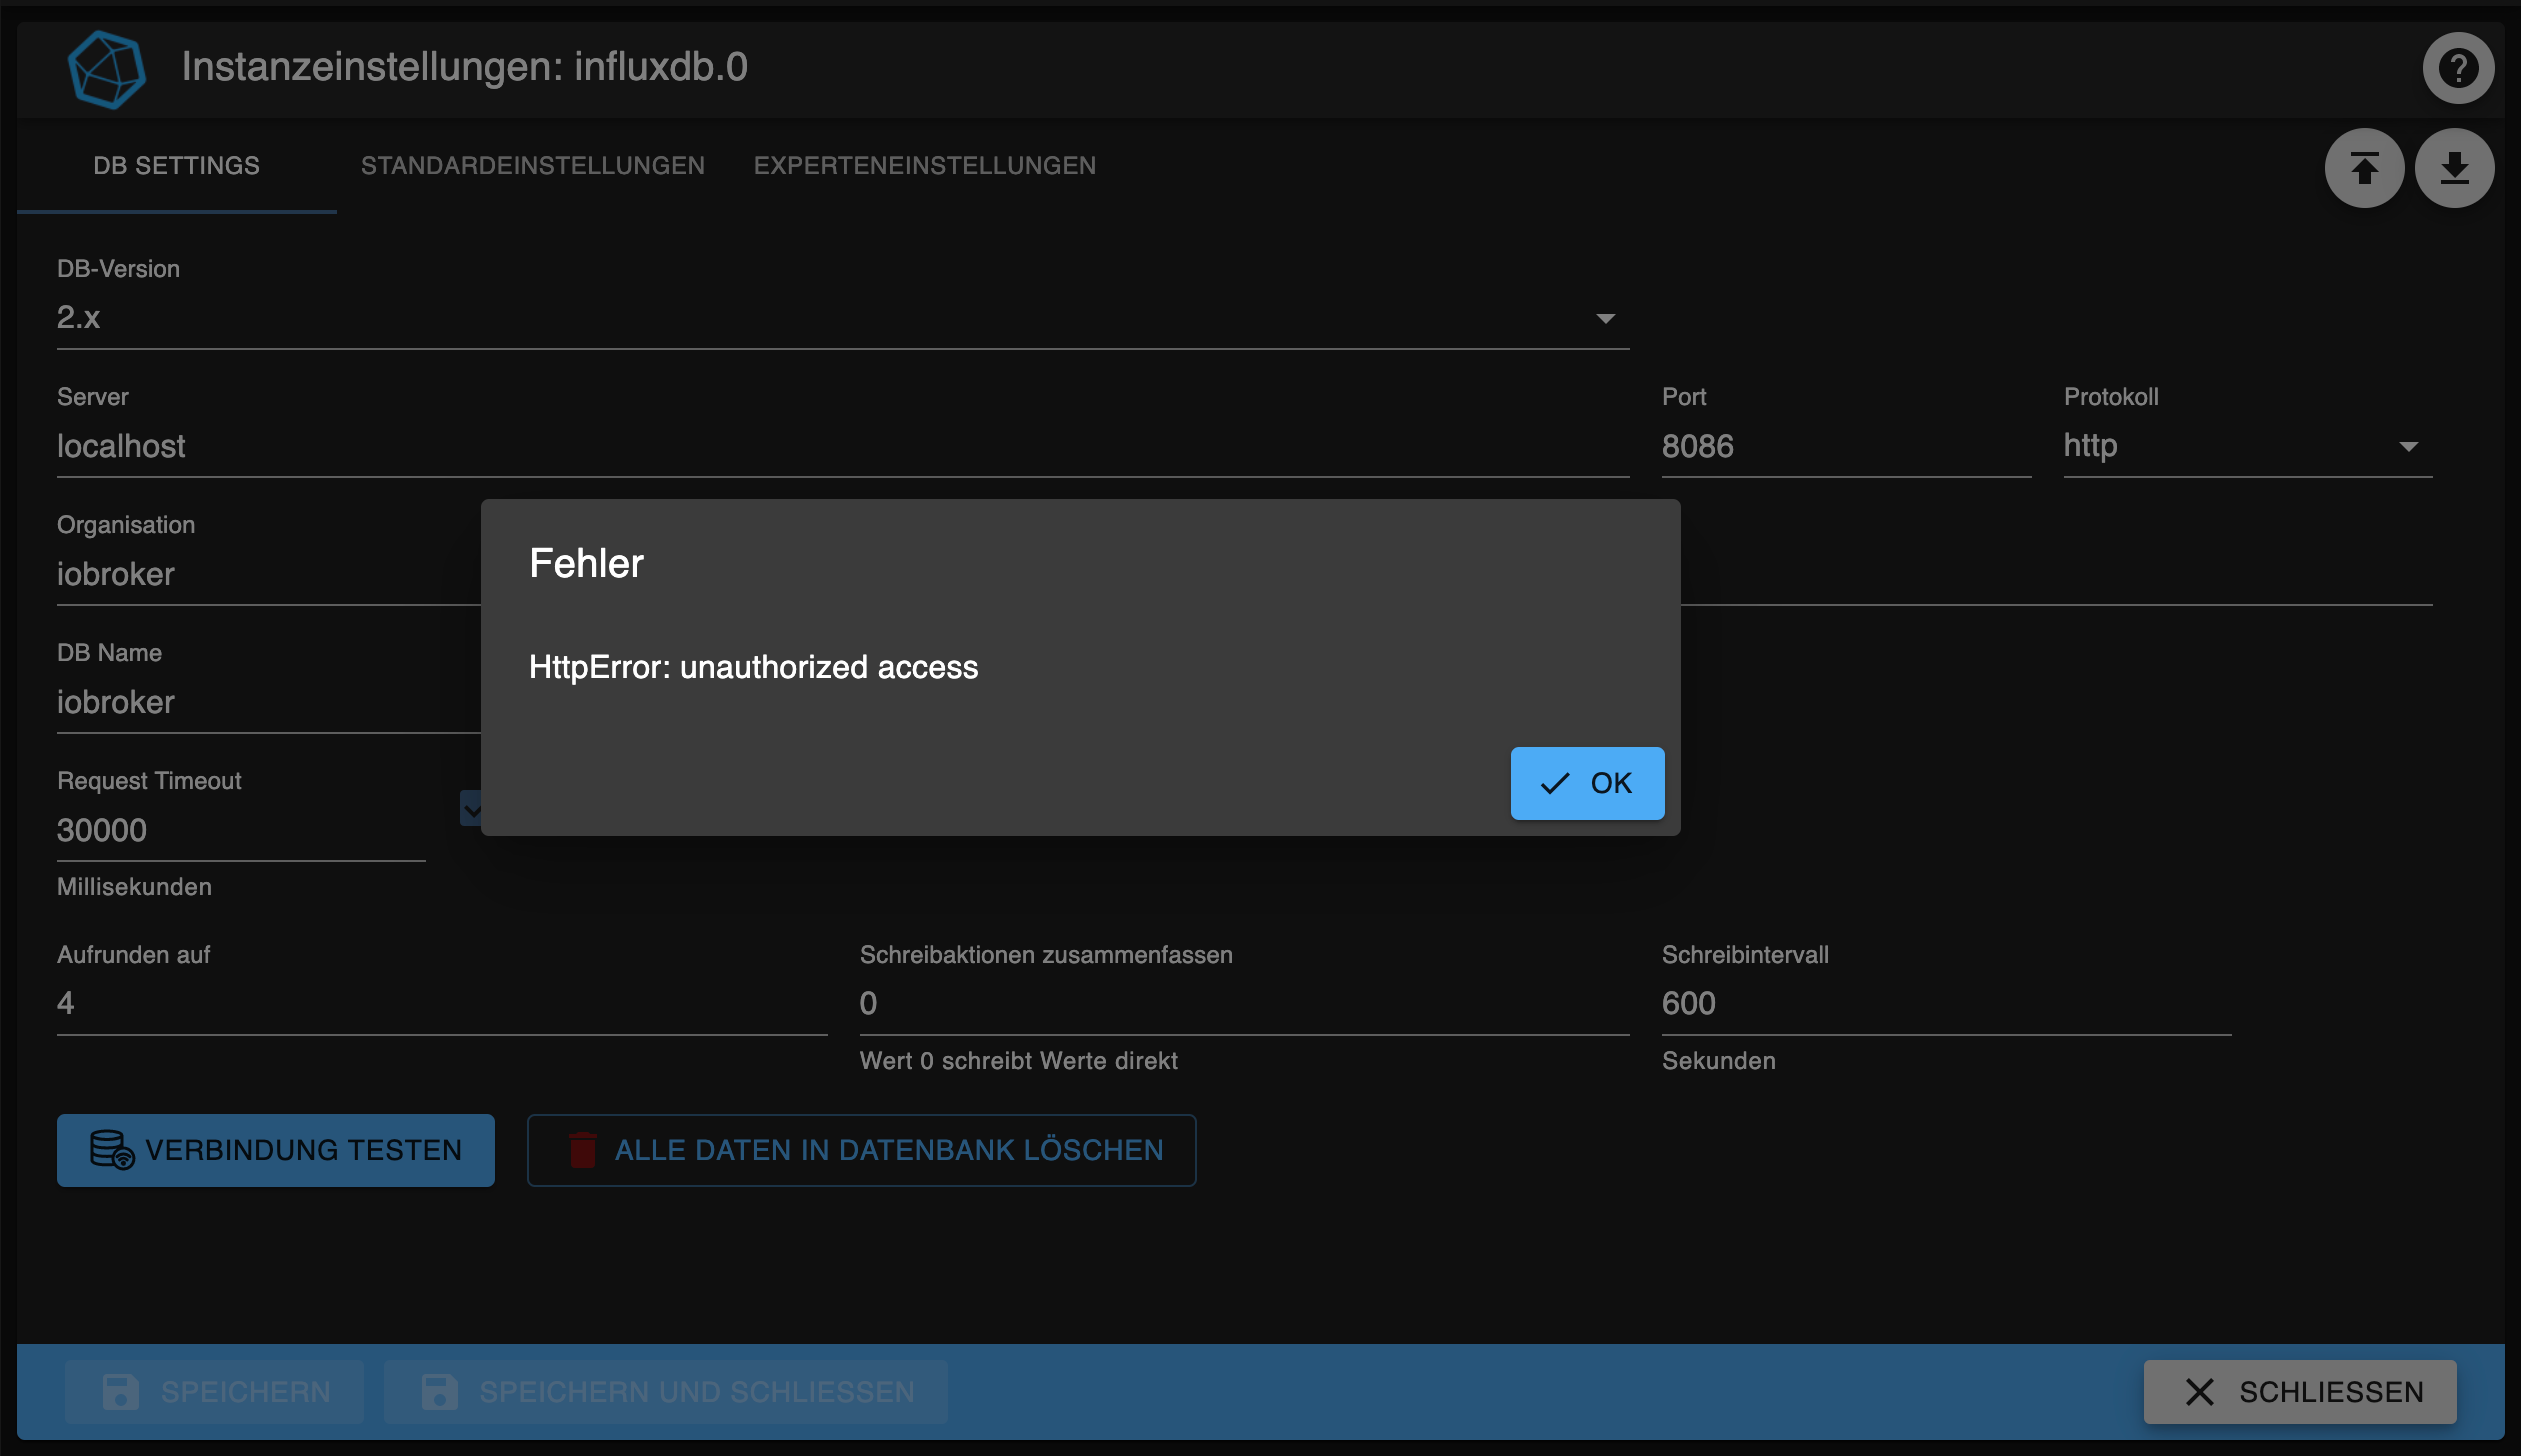
Task: Click the Millisekunden helper text
Action: click(x=134, y=887)
